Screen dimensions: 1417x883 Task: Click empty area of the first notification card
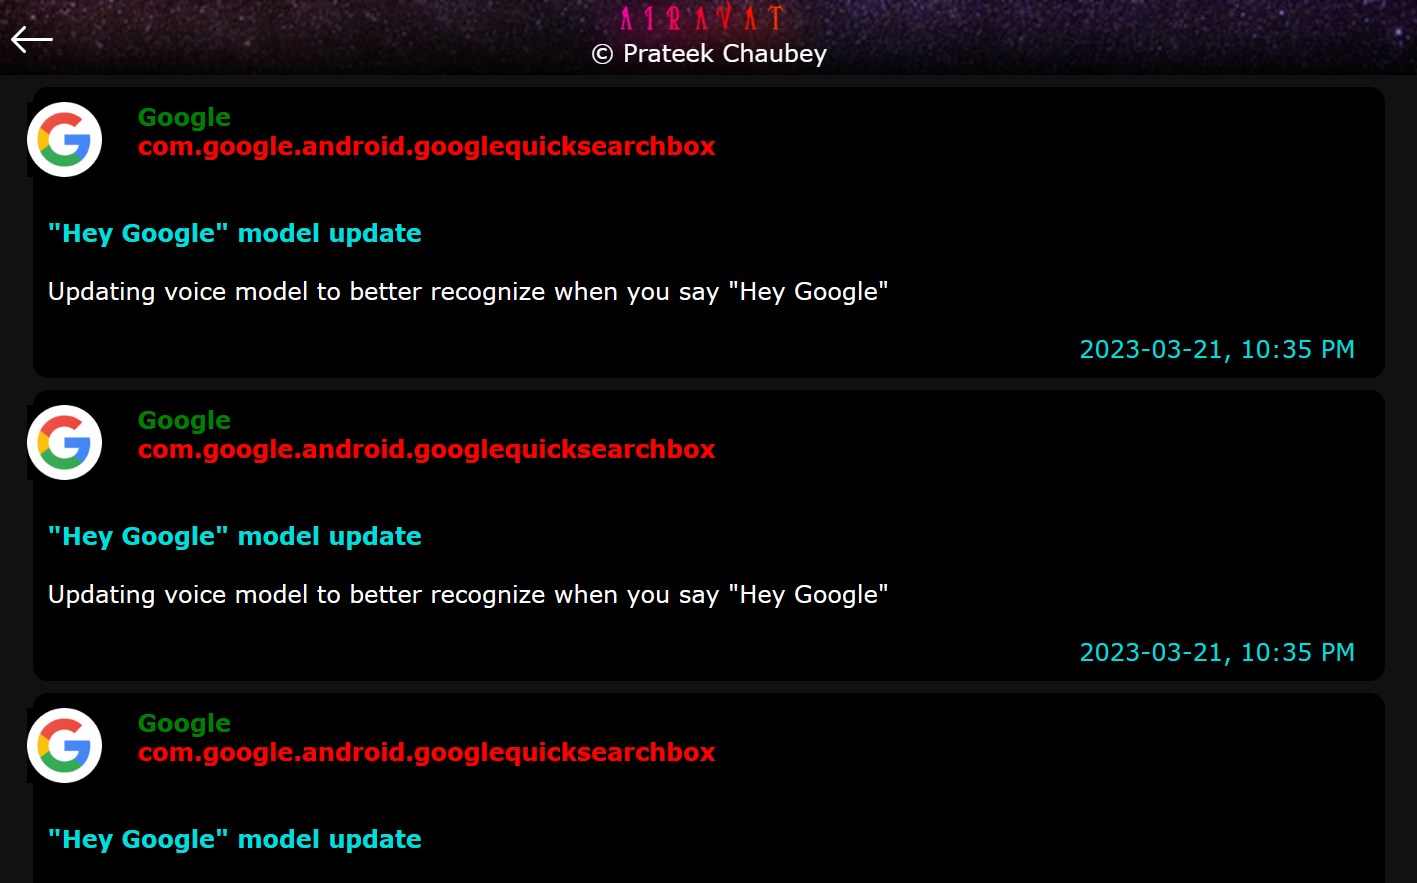tap(1050, 200)
